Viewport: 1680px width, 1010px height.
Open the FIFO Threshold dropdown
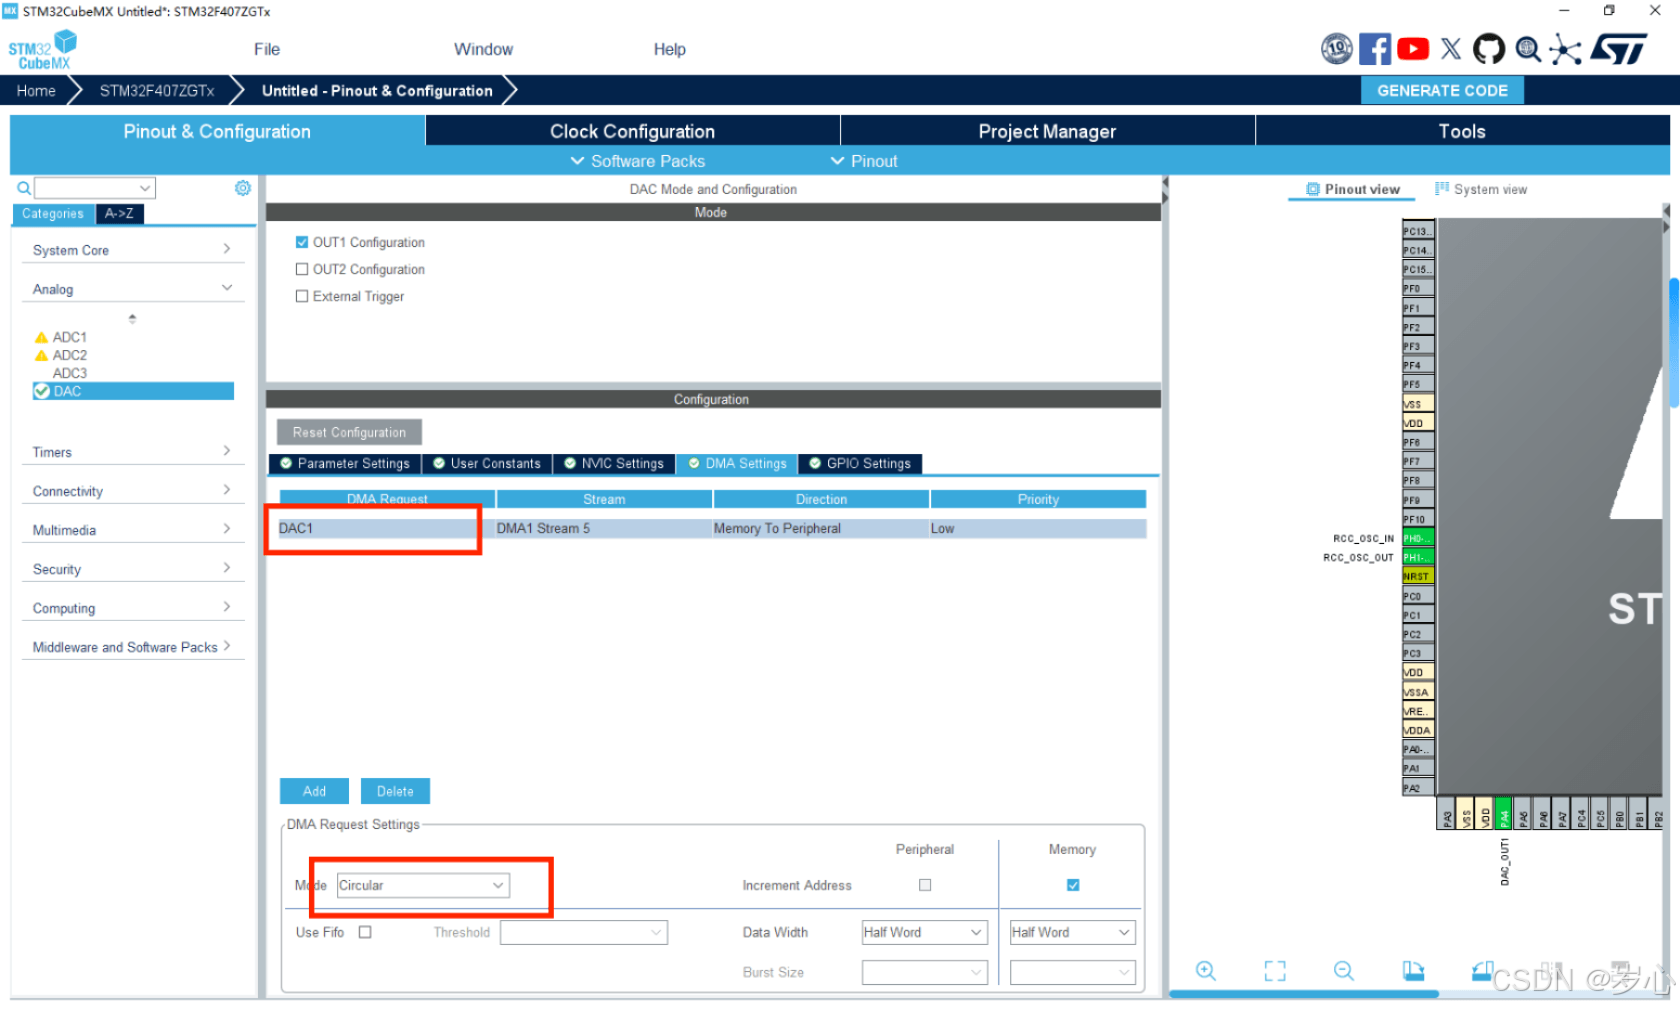[x=584, y=932]
